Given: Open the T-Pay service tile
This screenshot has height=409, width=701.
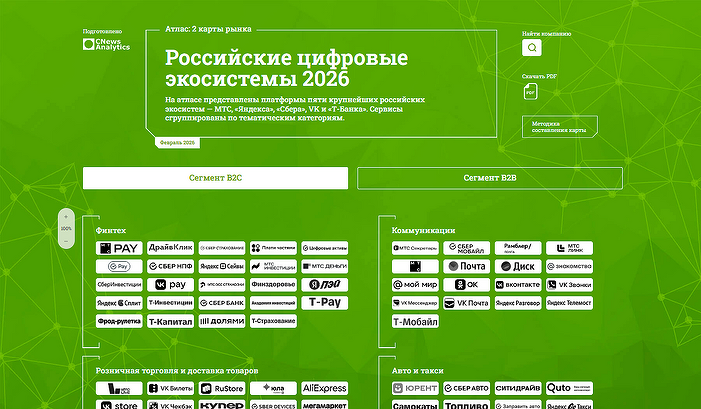Looking at the screenshot, I should [x=325, y=303].
